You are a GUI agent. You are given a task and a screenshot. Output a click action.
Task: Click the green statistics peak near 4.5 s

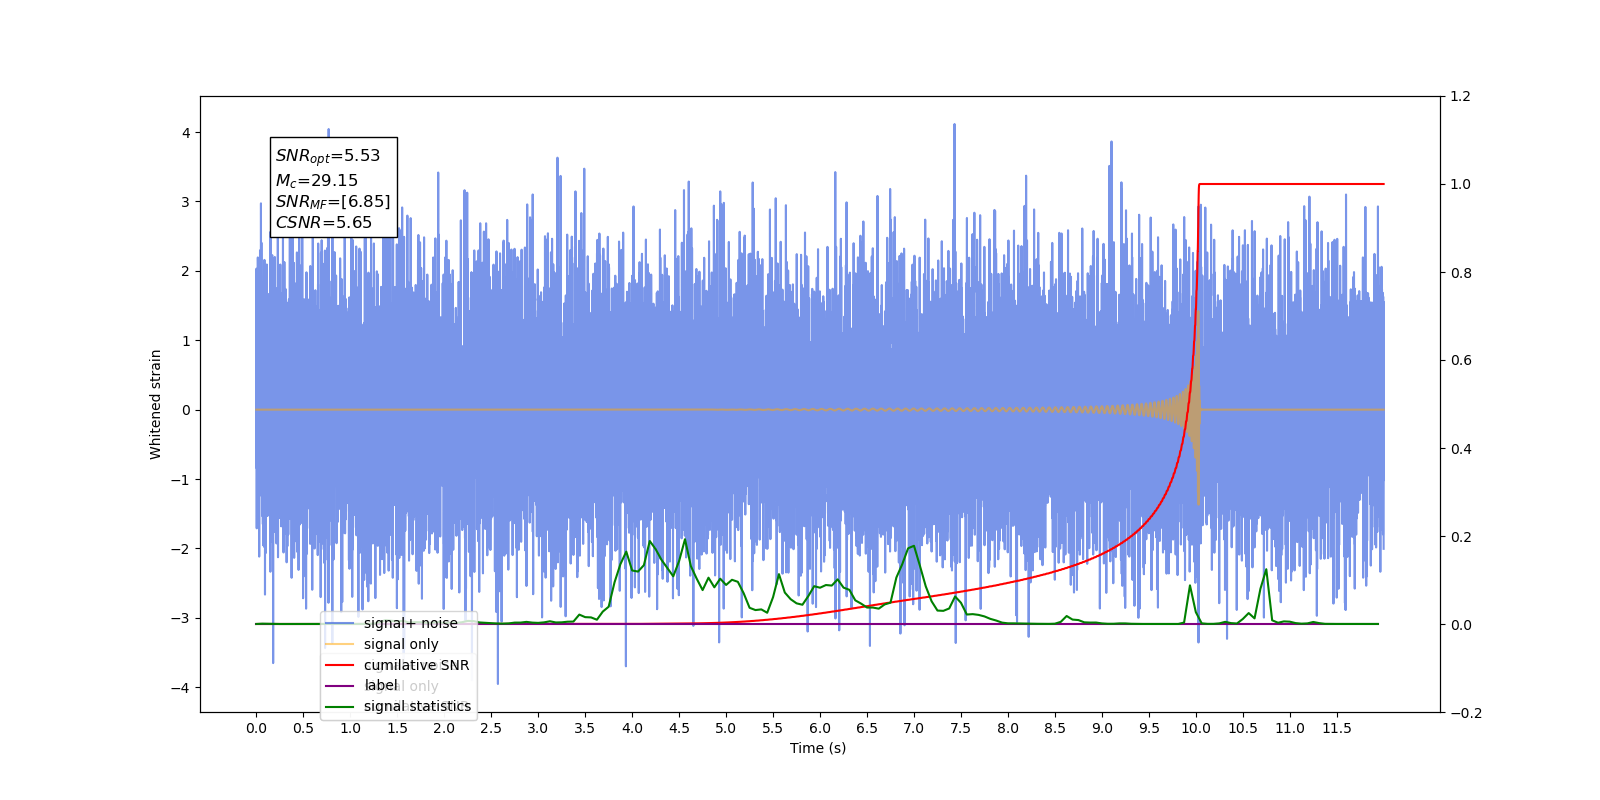(685, 541)
